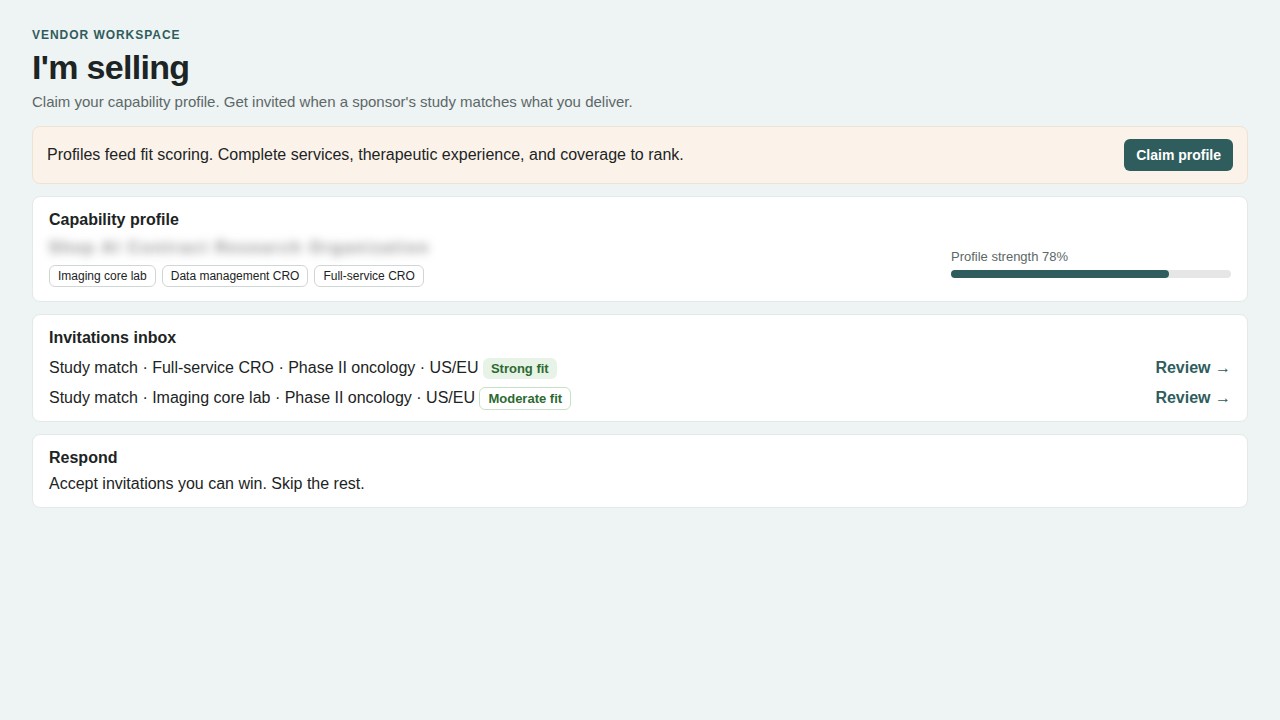Image resolution: width=1280 pixels, height=720 pixels.
Task: Click the Capability profile heading
Action: coord(114,220)
